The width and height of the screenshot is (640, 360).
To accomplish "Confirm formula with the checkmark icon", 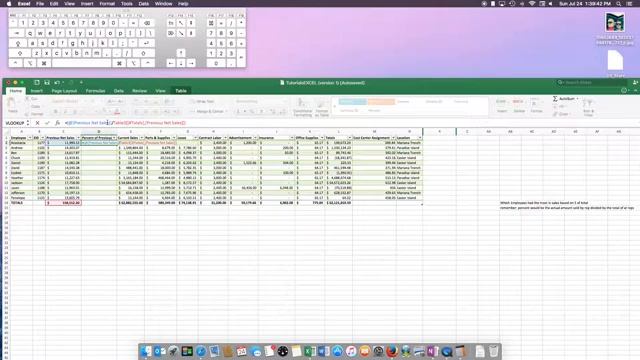I will tap(47, 123).
